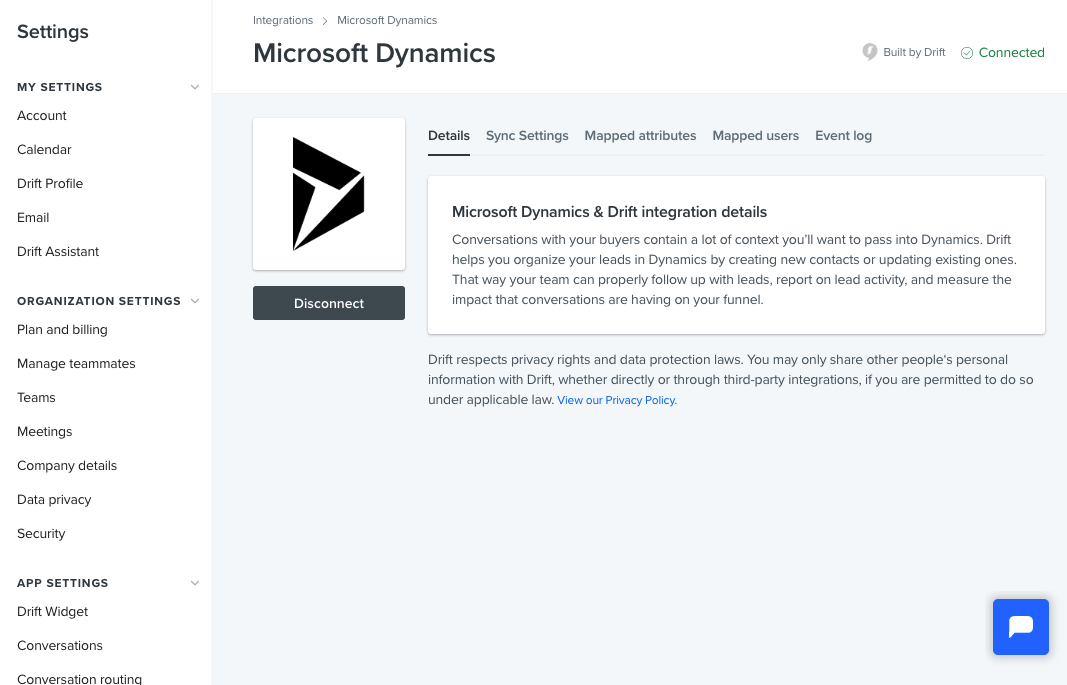This screenshot has height=685, width=1067.
Task: Click the green Connected checkmark icon
Action: click(967, 53)
